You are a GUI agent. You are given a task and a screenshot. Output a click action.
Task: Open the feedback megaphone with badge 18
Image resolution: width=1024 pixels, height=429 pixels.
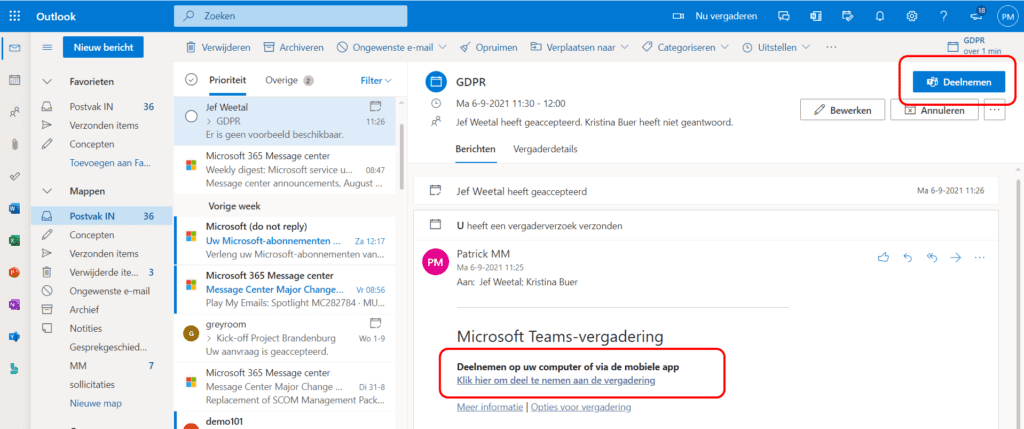coord(976,16)
